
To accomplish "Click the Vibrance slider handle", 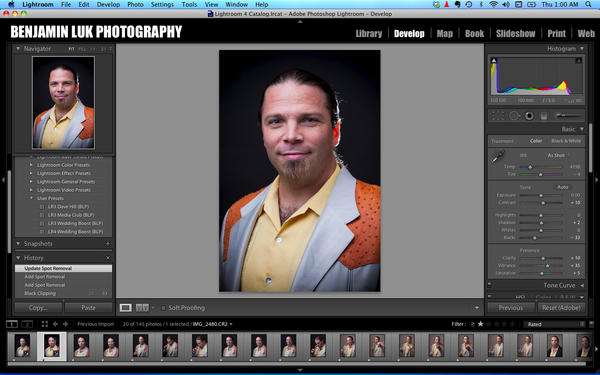I will coord(548,266).
